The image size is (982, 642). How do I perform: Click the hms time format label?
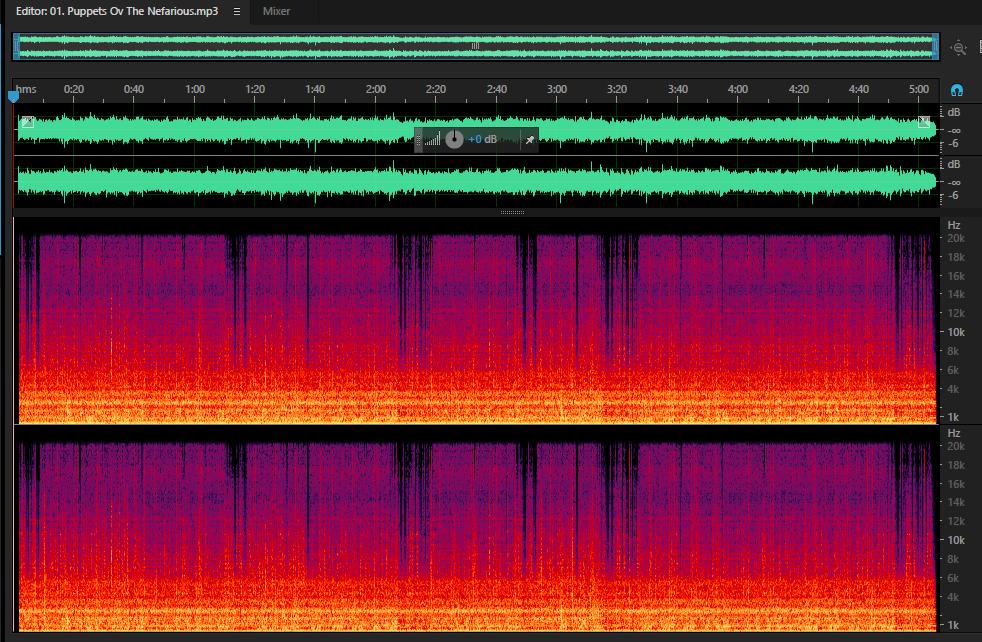click(26, 90)
